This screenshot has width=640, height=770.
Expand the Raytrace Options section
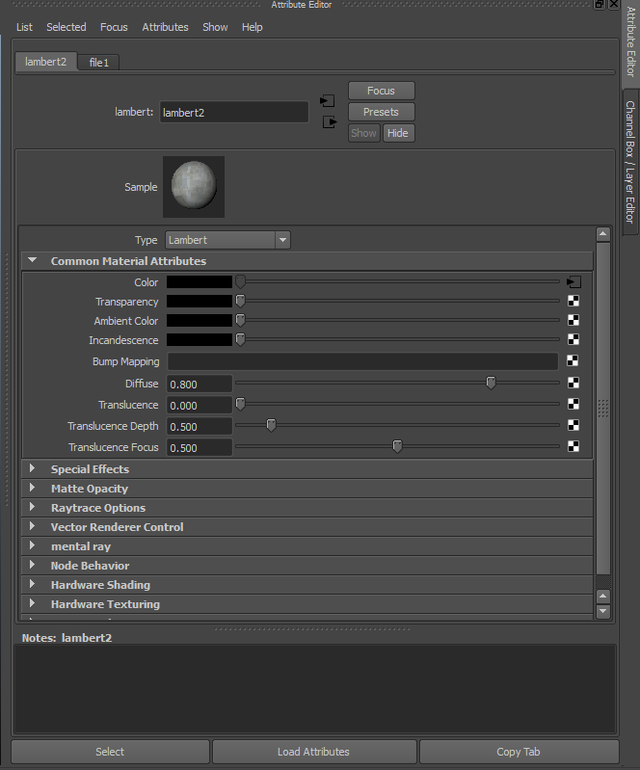click(x=32, y=507)
